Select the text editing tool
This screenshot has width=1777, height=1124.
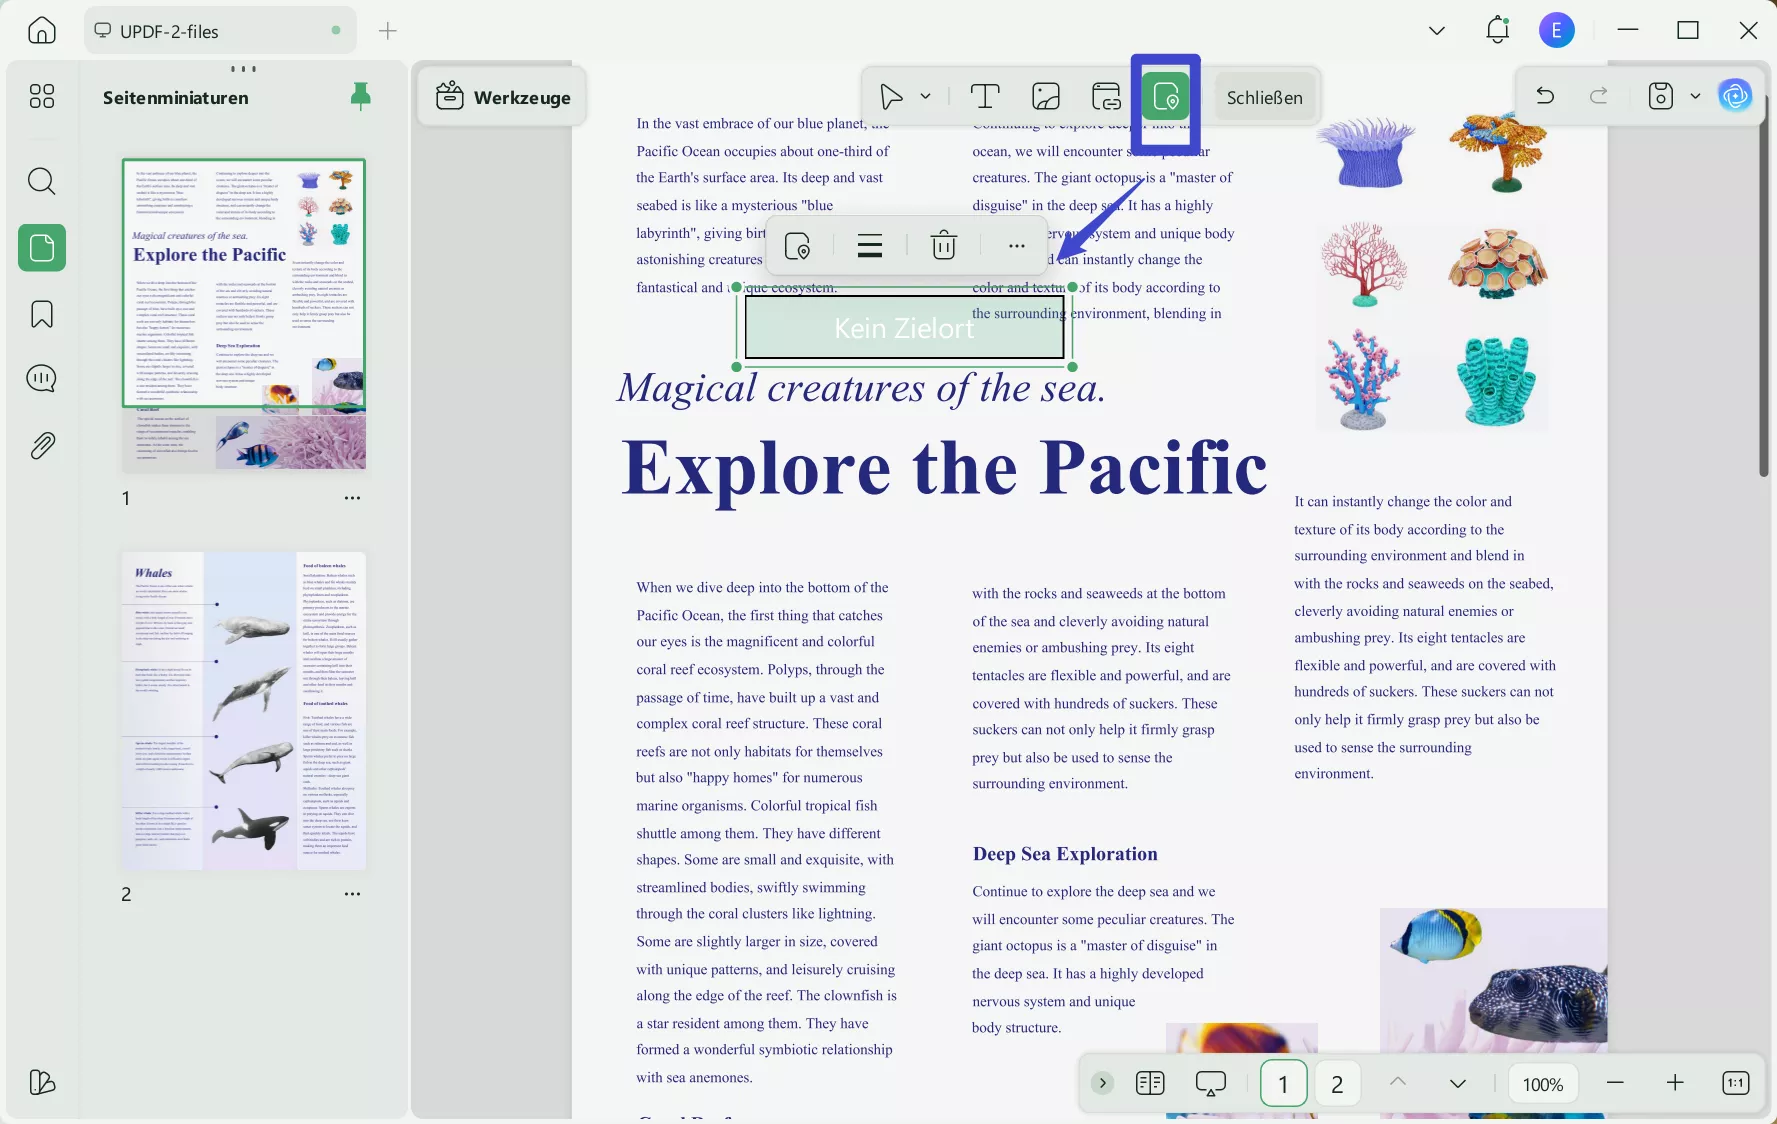(x=985, y=97)
